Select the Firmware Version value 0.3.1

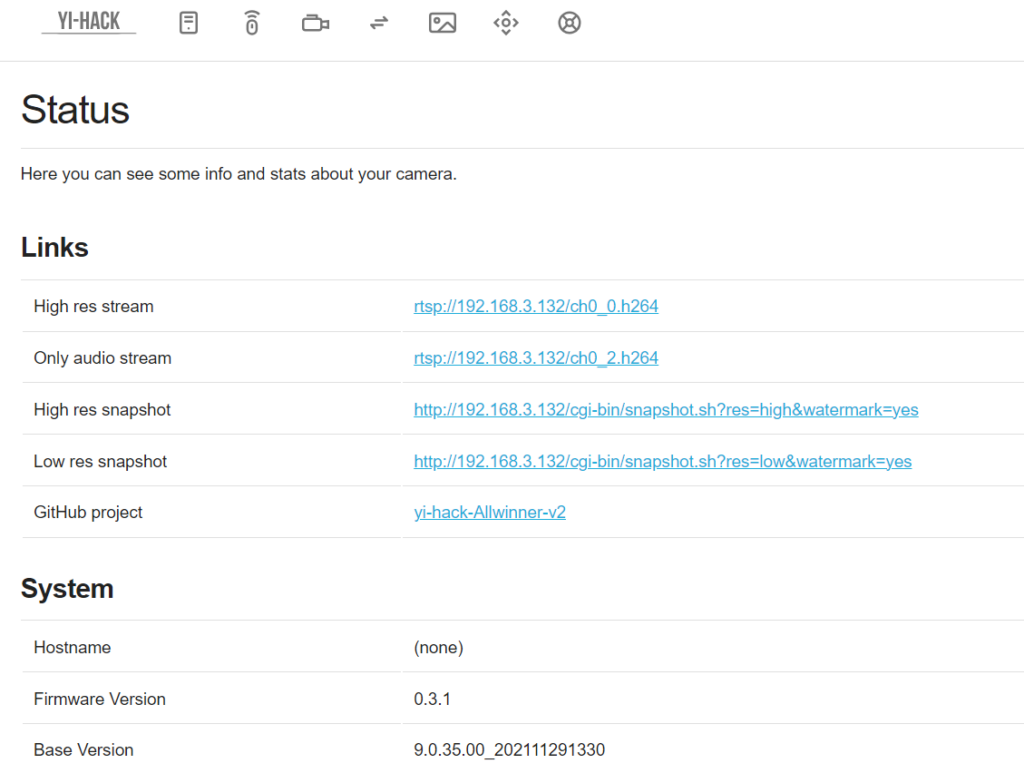[x=432, y=699]
